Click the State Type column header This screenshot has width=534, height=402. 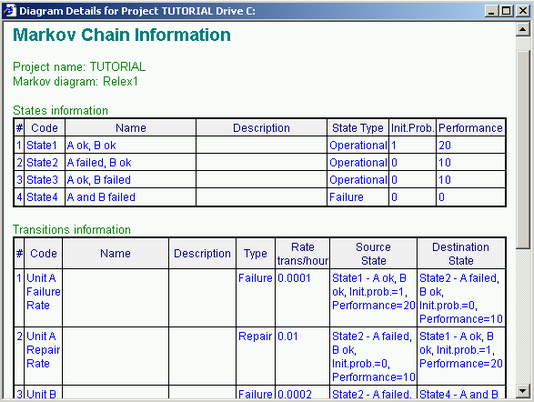click(358, 128)
